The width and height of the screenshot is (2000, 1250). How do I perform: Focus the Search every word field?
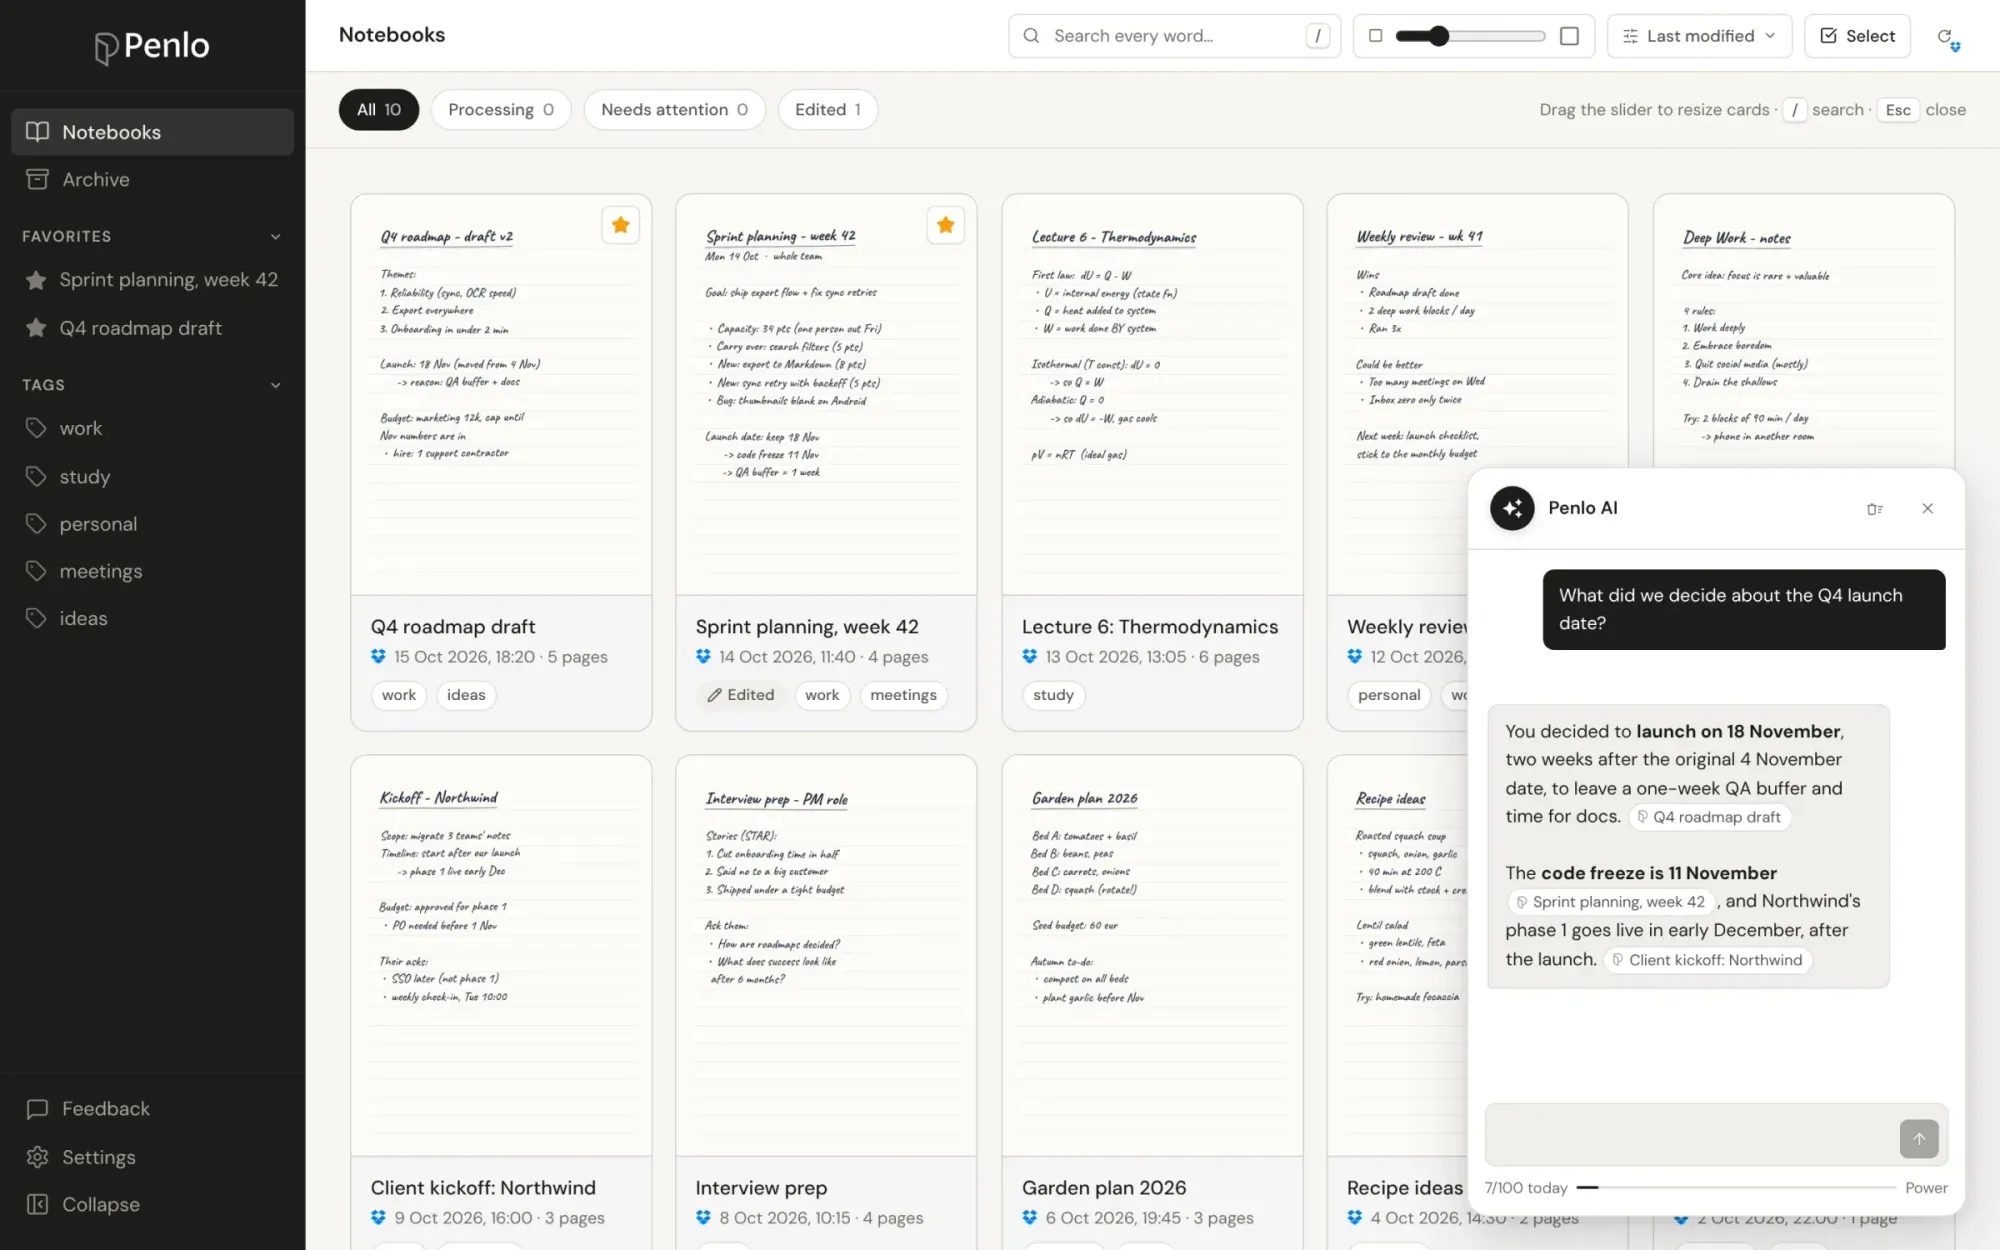pyautogui.click(x=1174, y=36)
